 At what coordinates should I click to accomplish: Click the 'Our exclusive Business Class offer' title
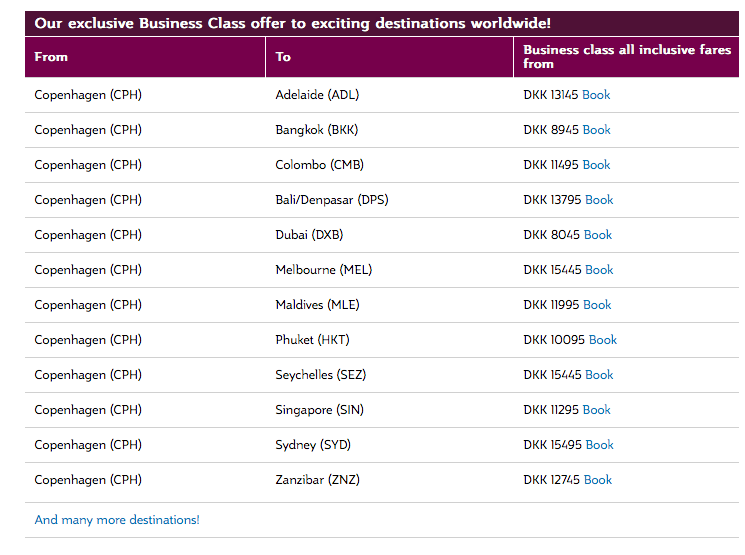click(x=292, y=23)
